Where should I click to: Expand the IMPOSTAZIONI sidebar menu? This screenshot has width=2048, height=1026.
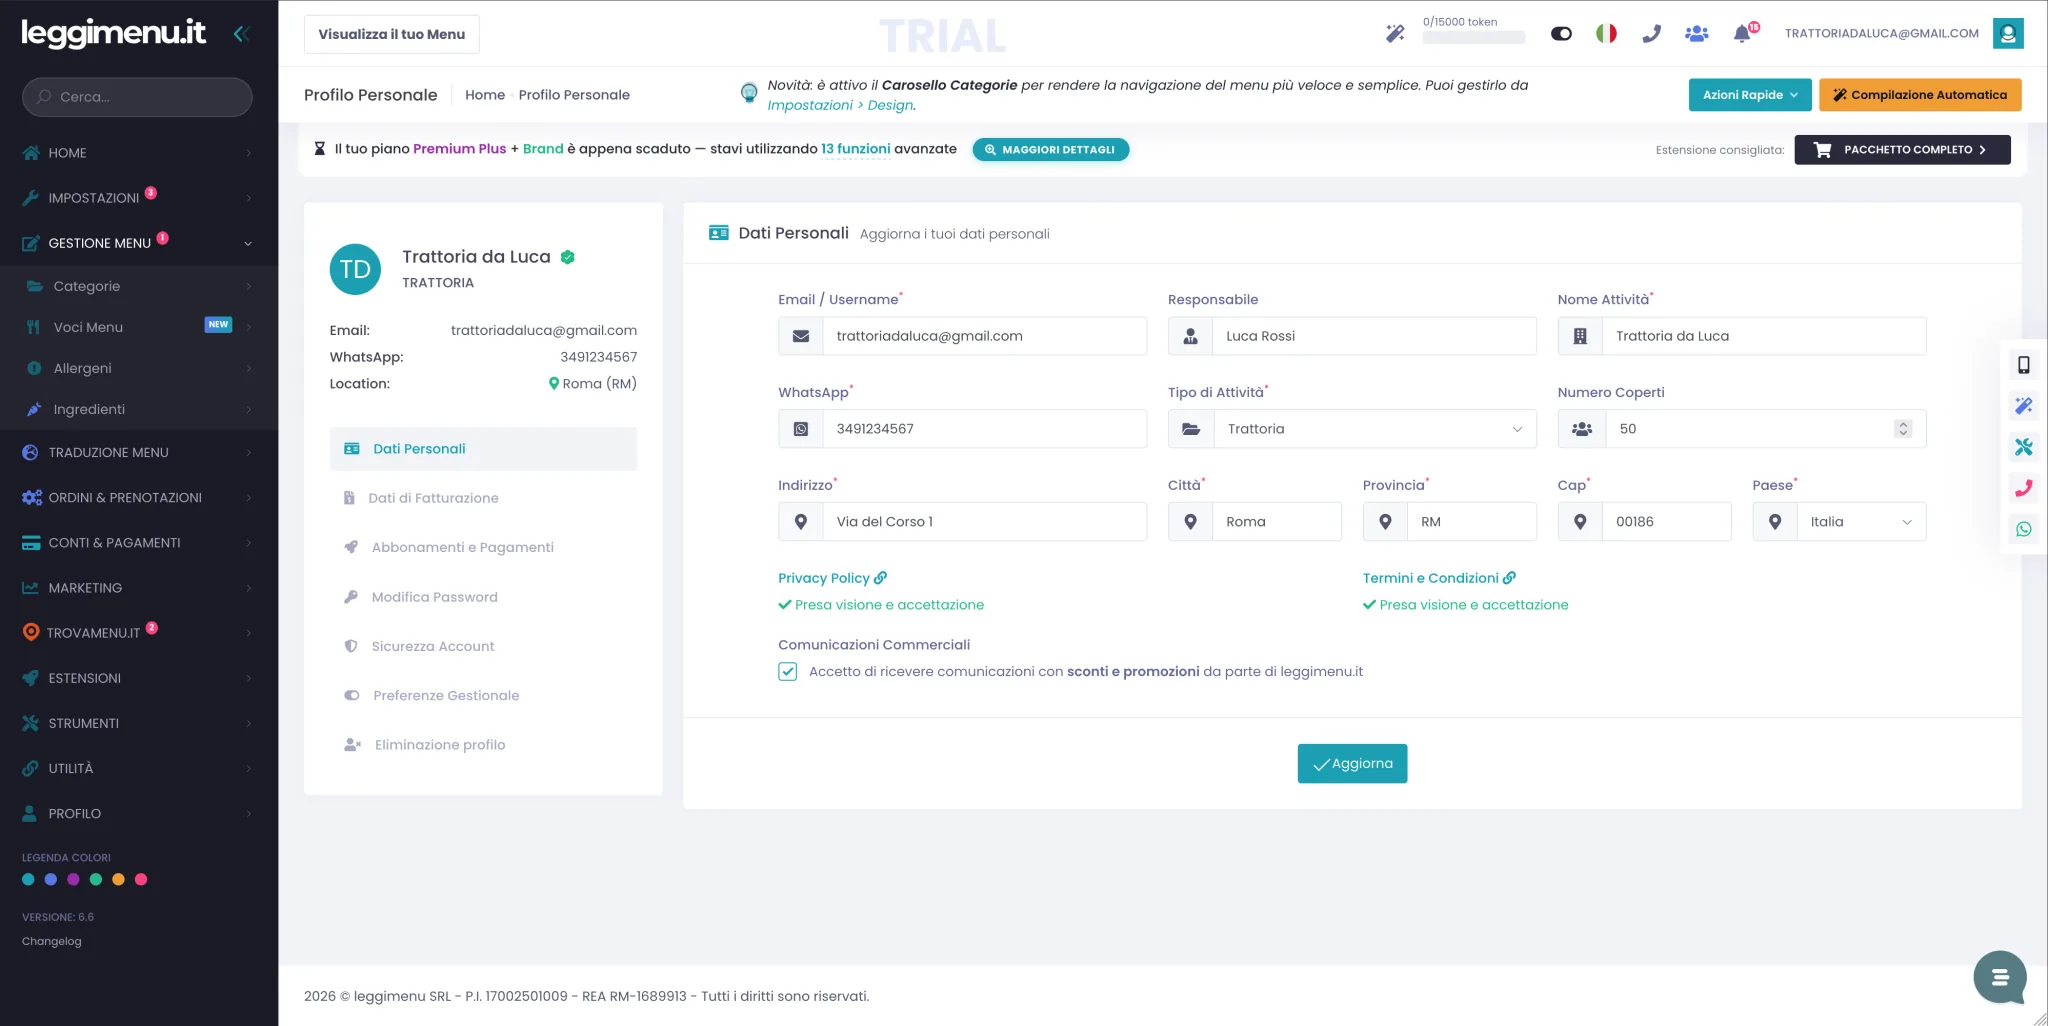pyautogui.click(x=139, y=198)
